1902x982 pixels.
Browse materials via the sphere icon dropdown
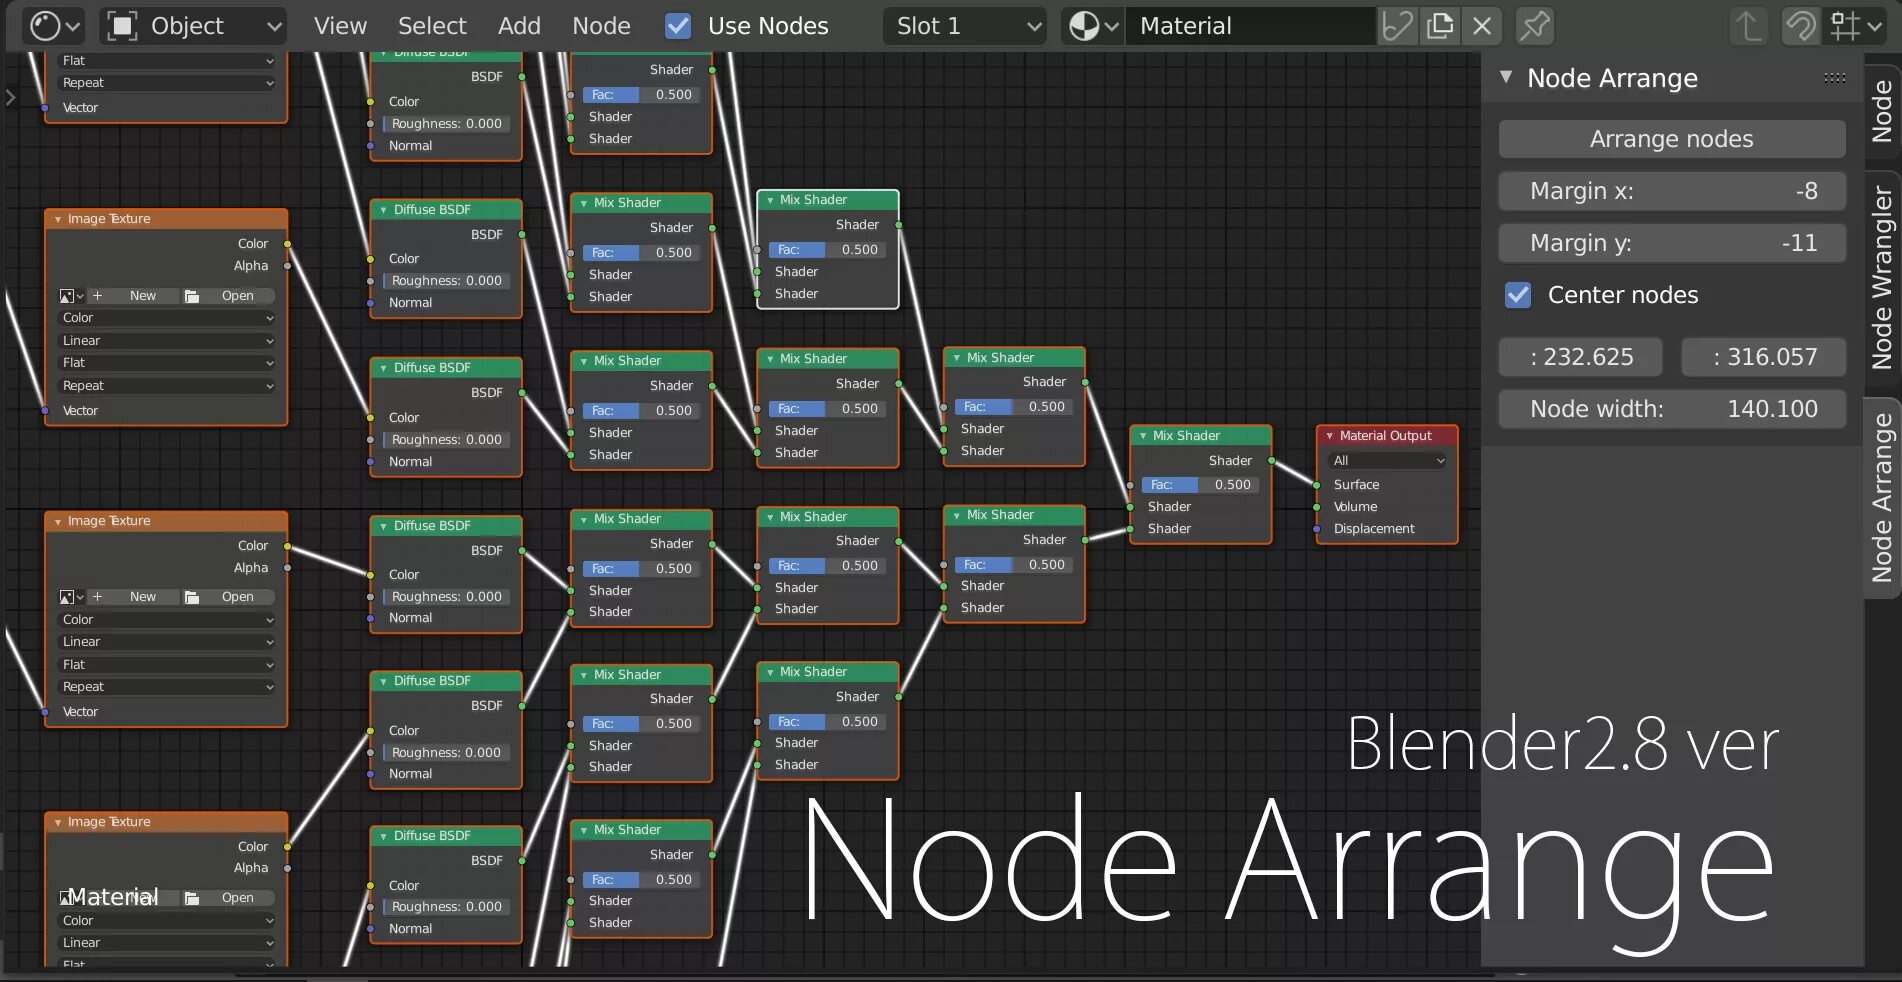click(x=1093, y=26)
